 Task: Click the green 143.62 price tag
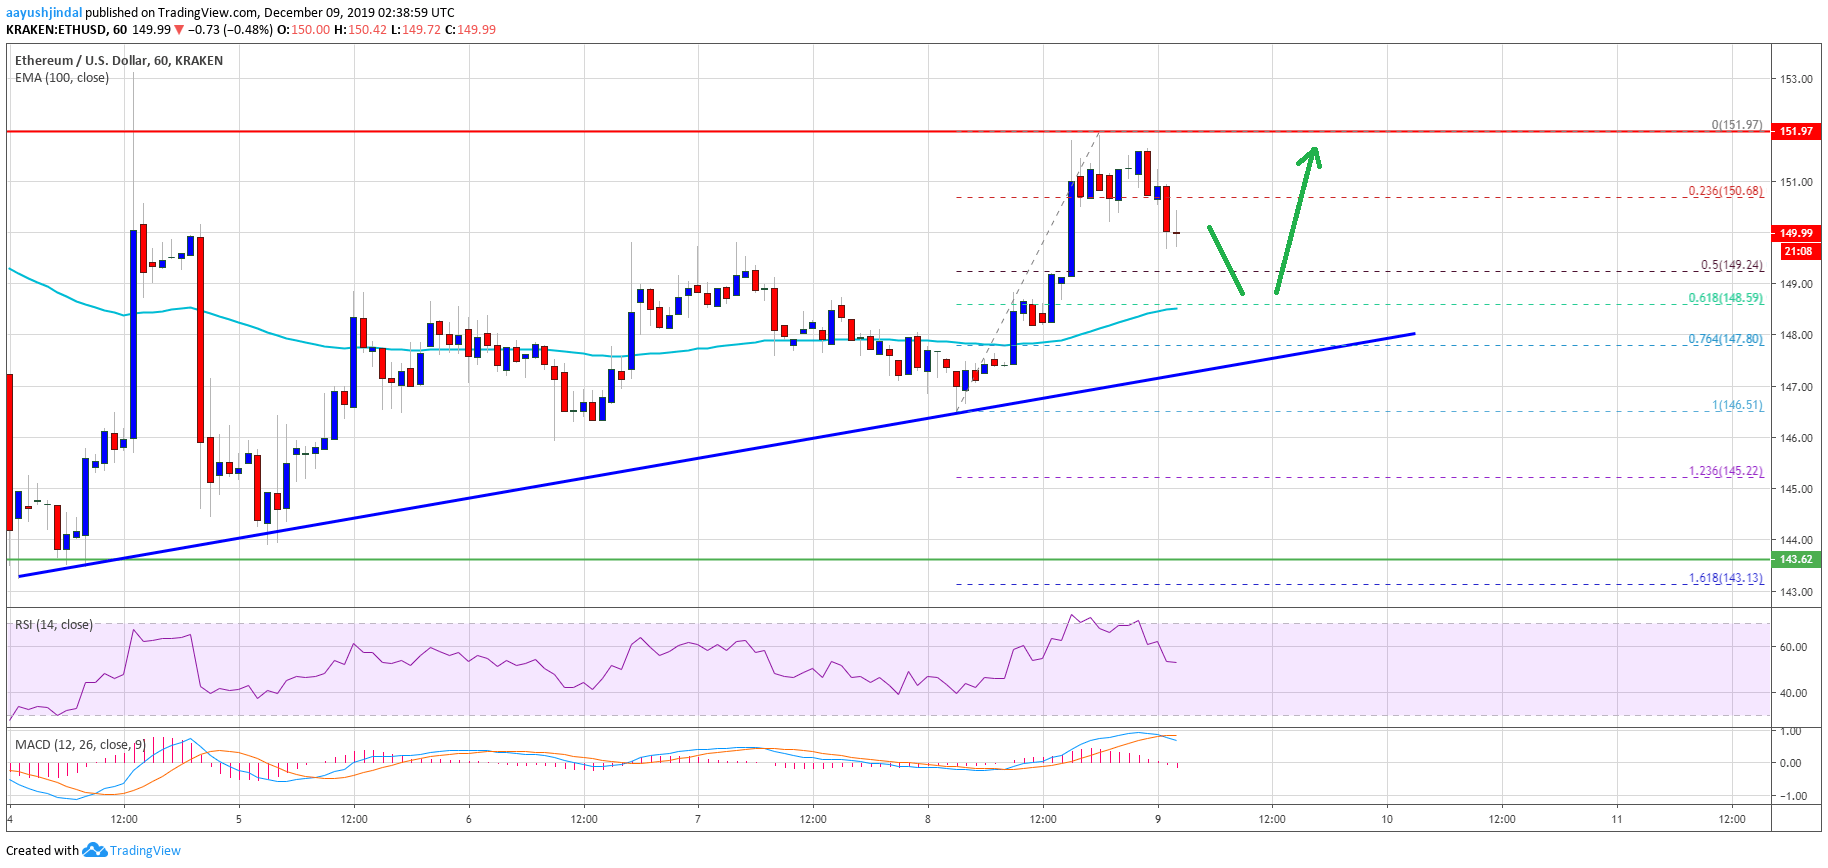(1796, 559)
